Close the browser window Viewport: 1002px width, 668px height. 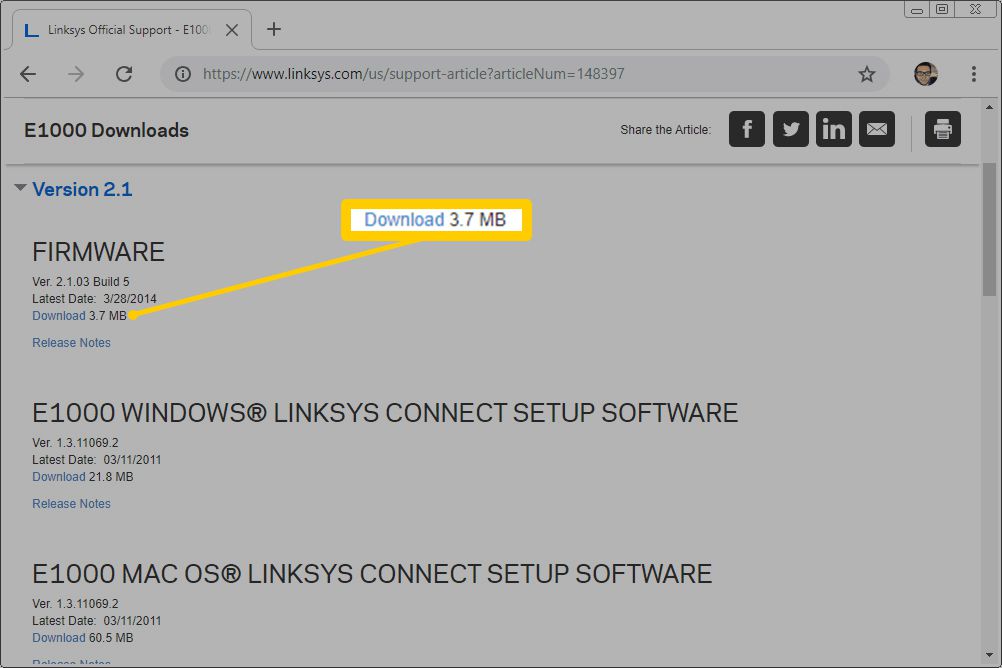coord(975,9)
